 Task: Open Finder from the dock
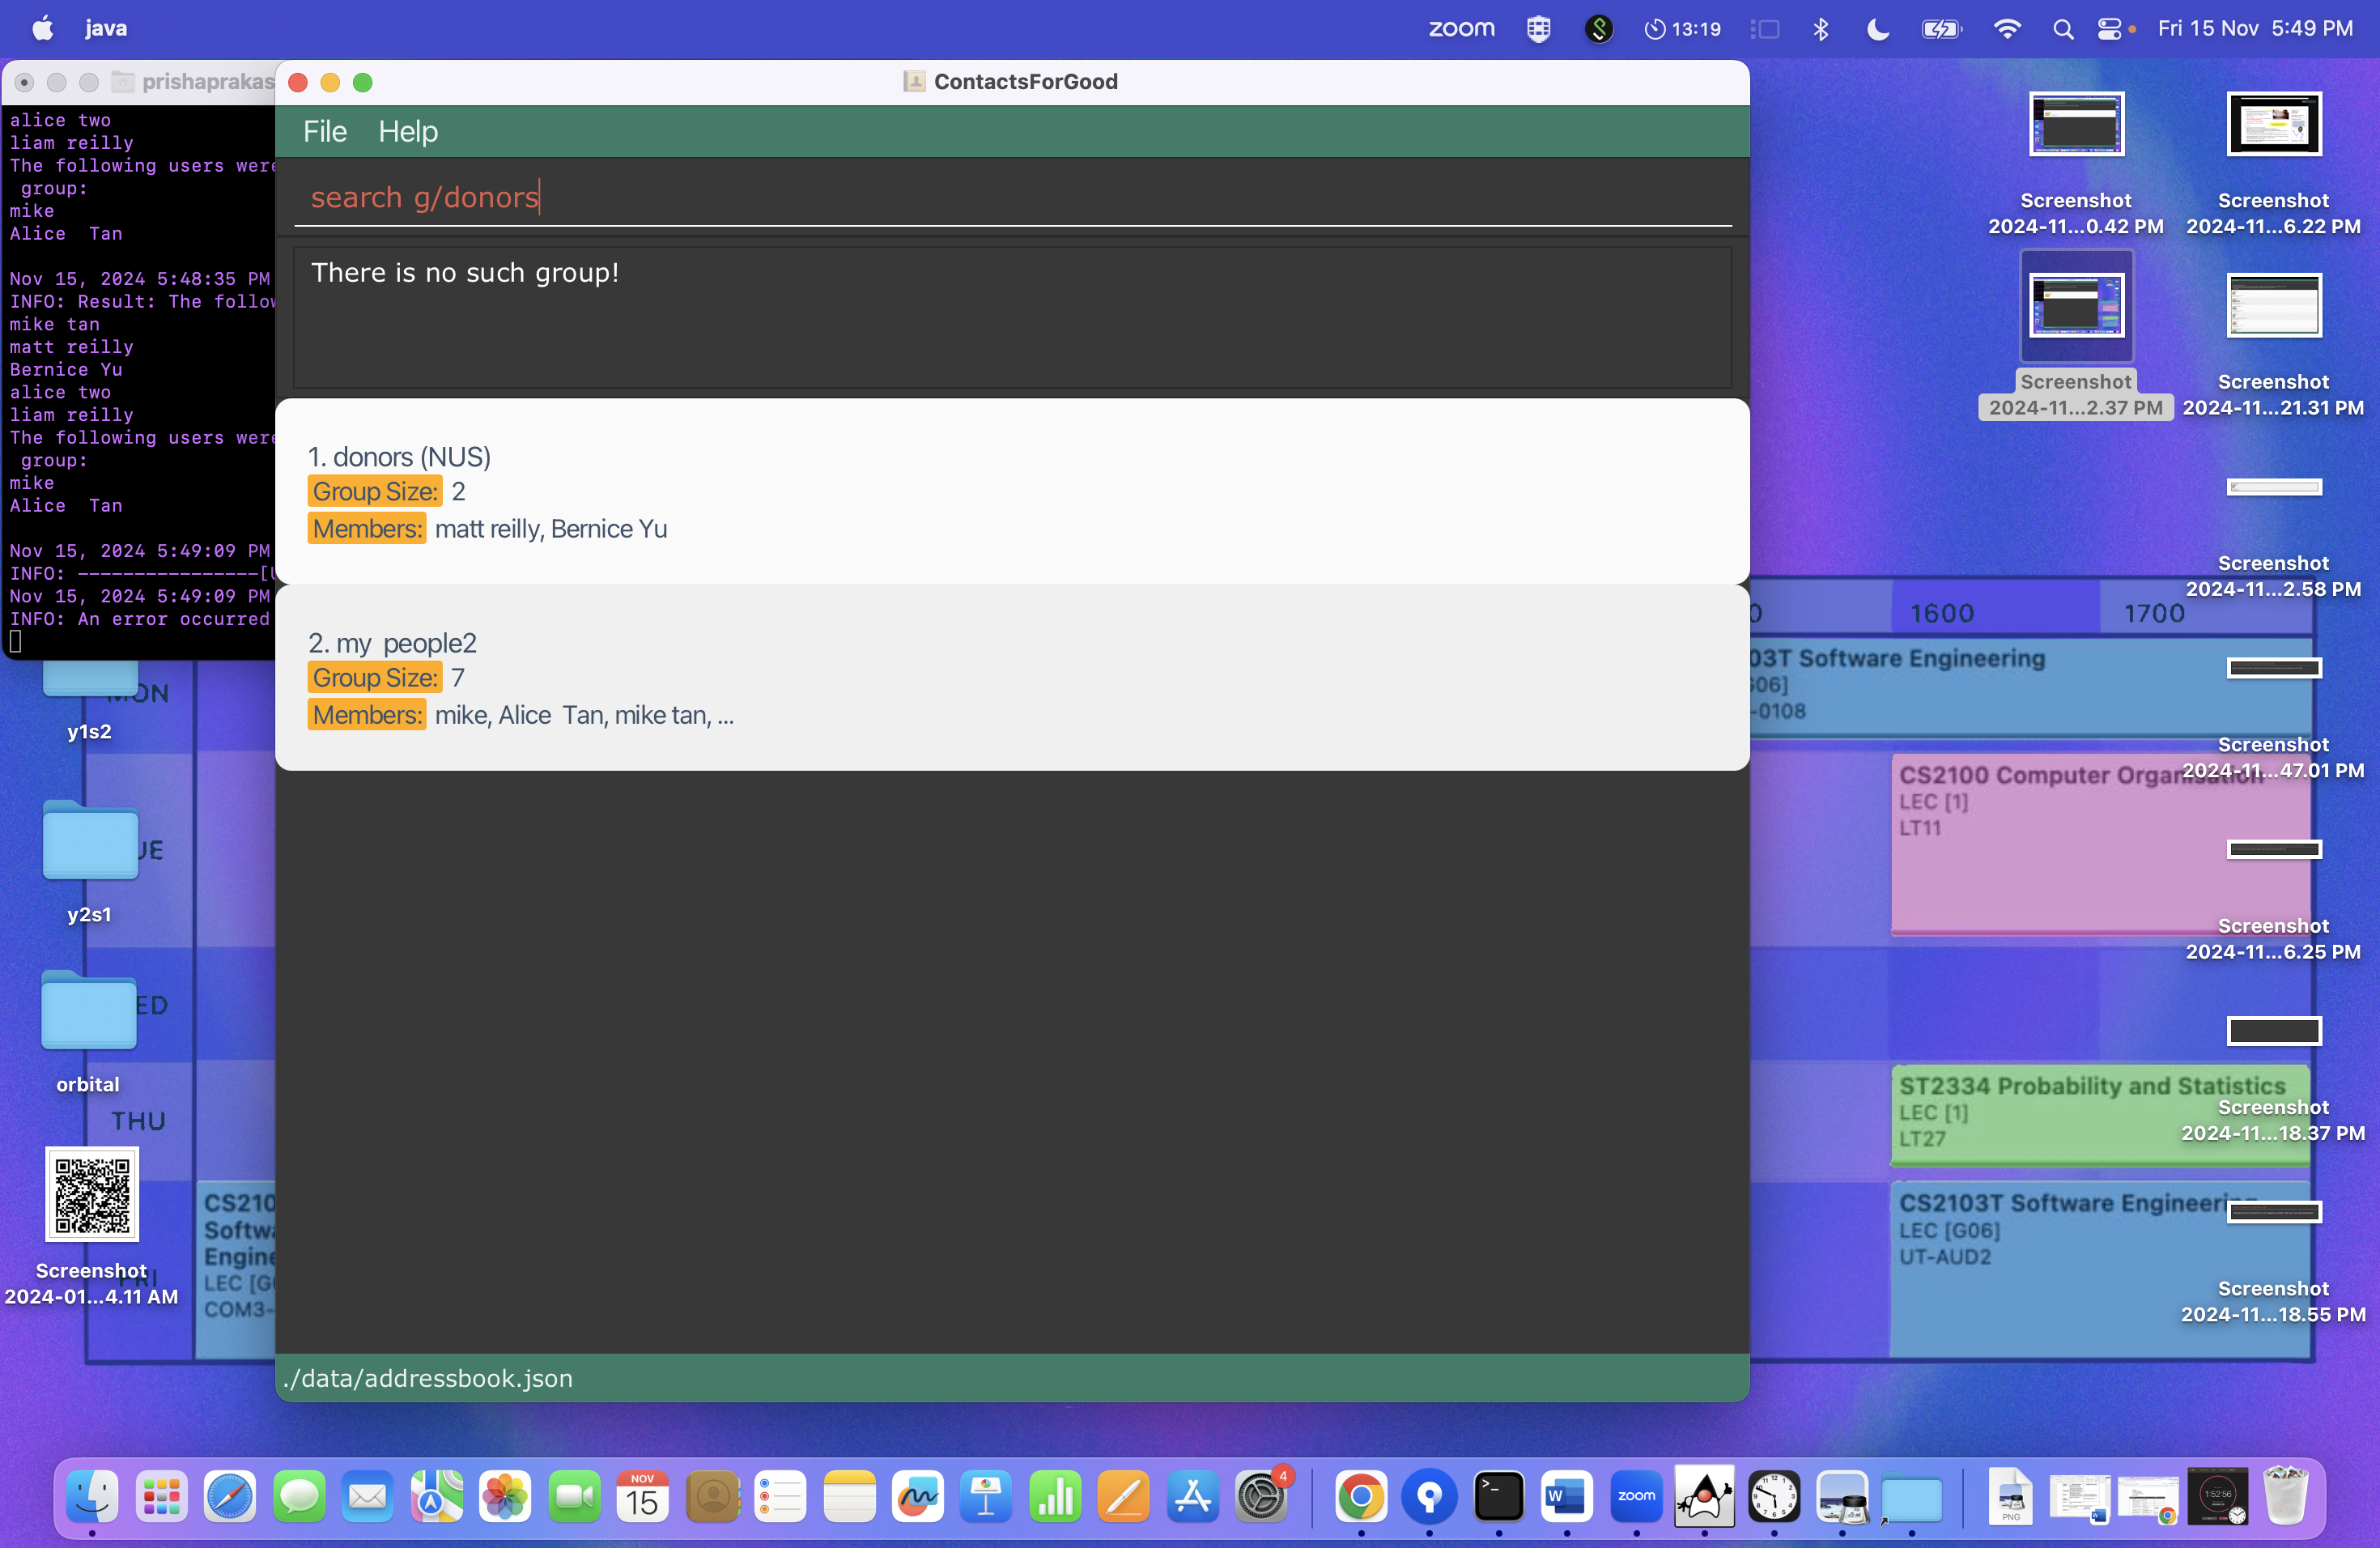pos(92,1496)
